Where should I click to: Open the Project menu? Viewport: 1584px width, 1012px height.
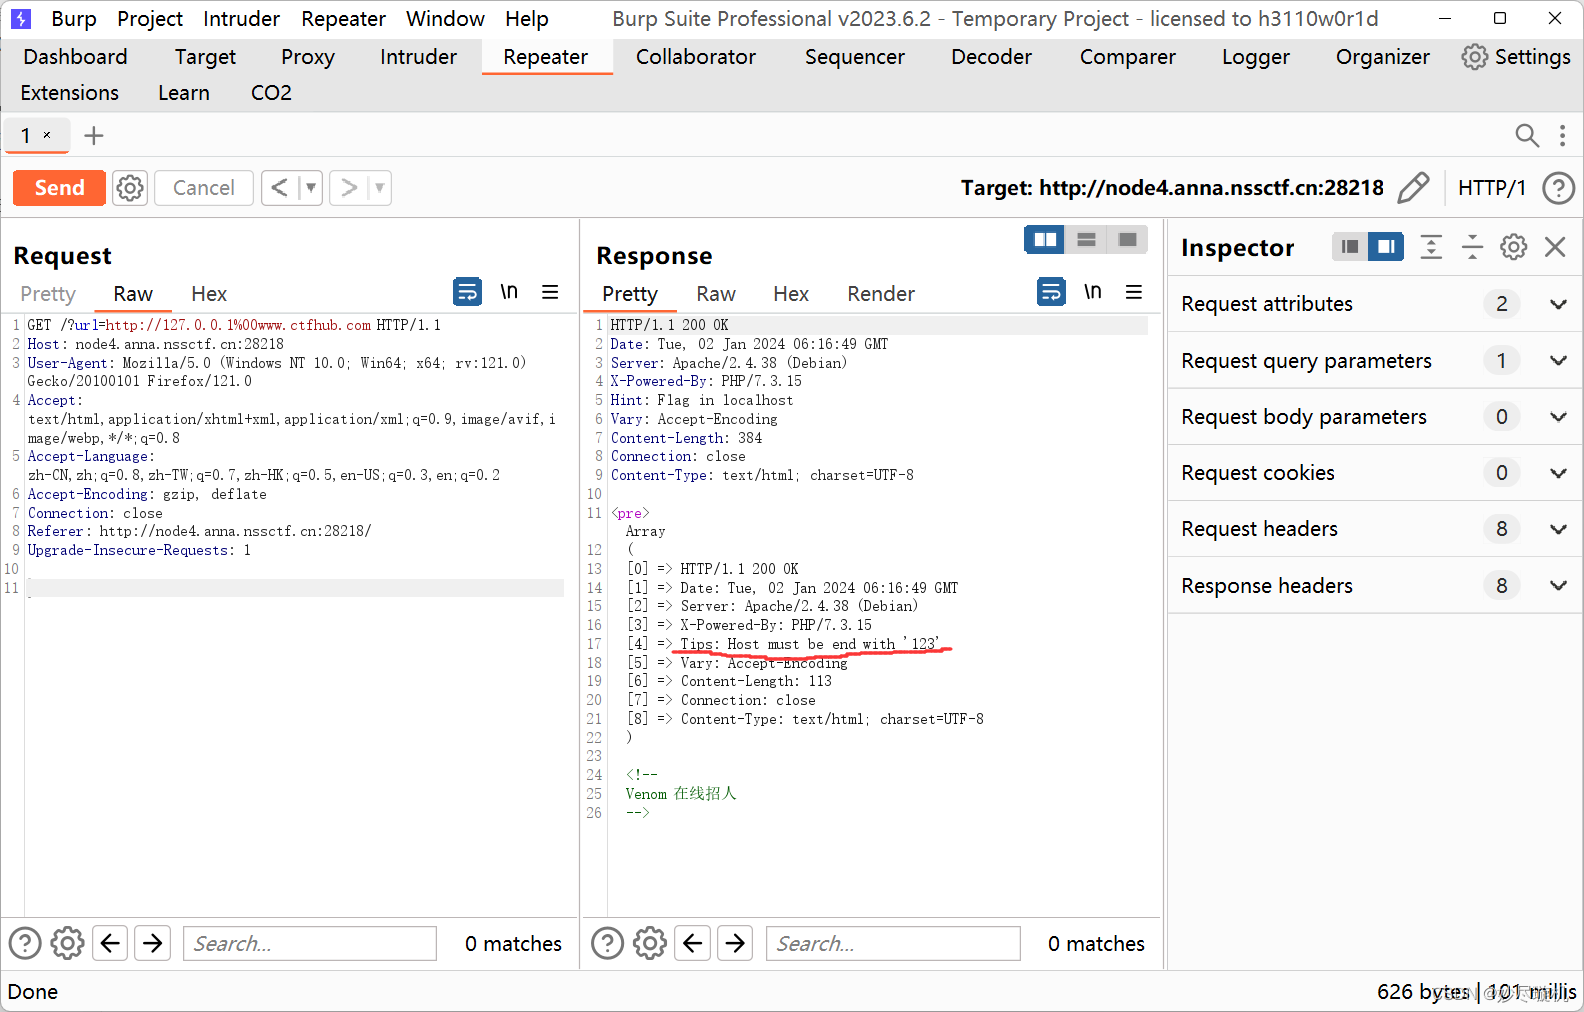point(150,19)
